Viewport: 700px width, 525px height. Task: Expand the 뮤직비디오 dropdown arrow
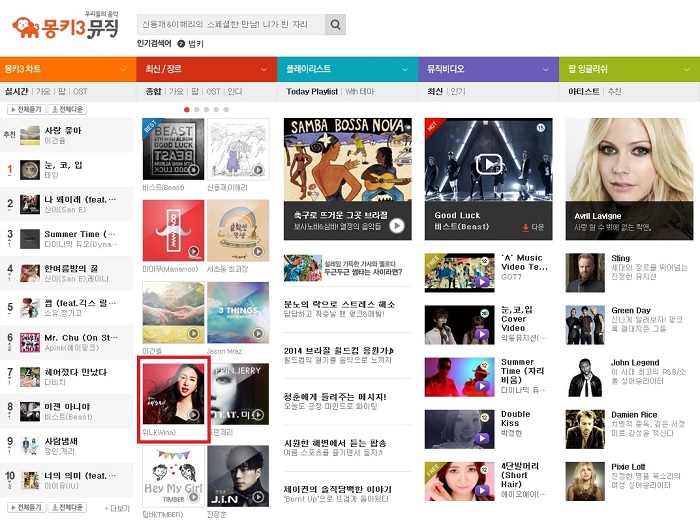click(x=546, y=70)
